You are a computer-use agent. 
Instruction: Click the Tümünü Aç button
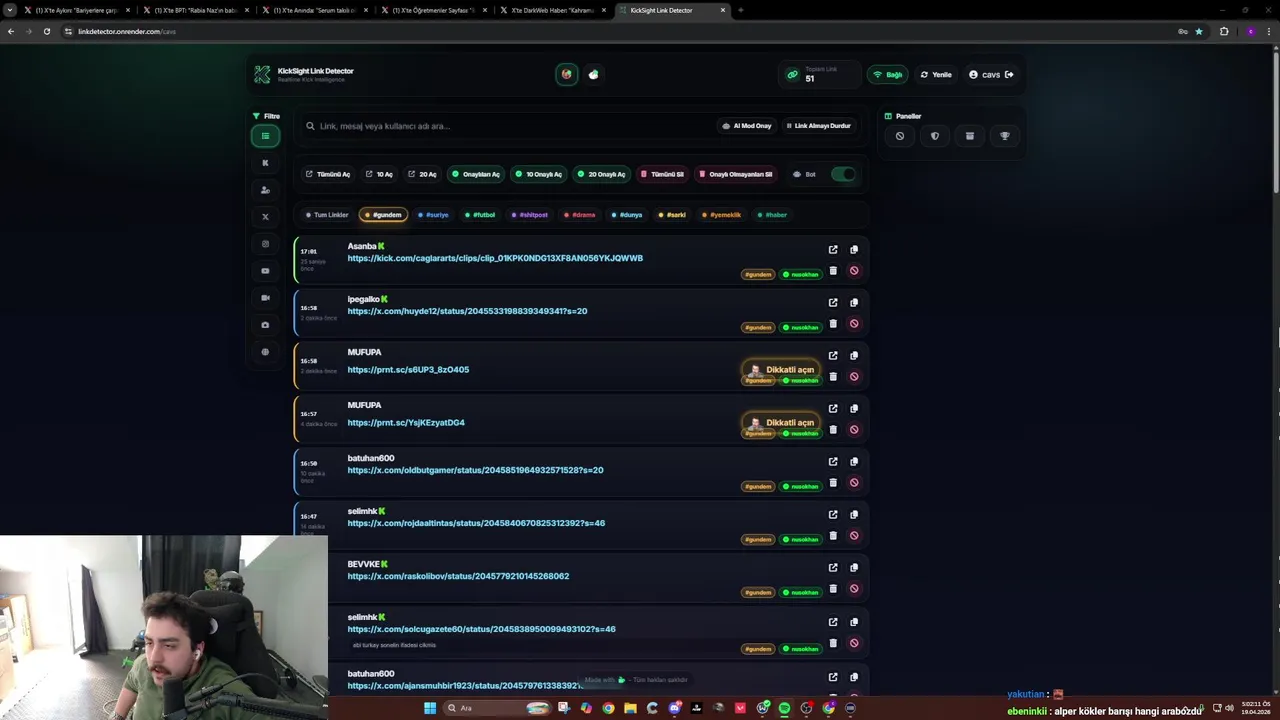point(328,174)
